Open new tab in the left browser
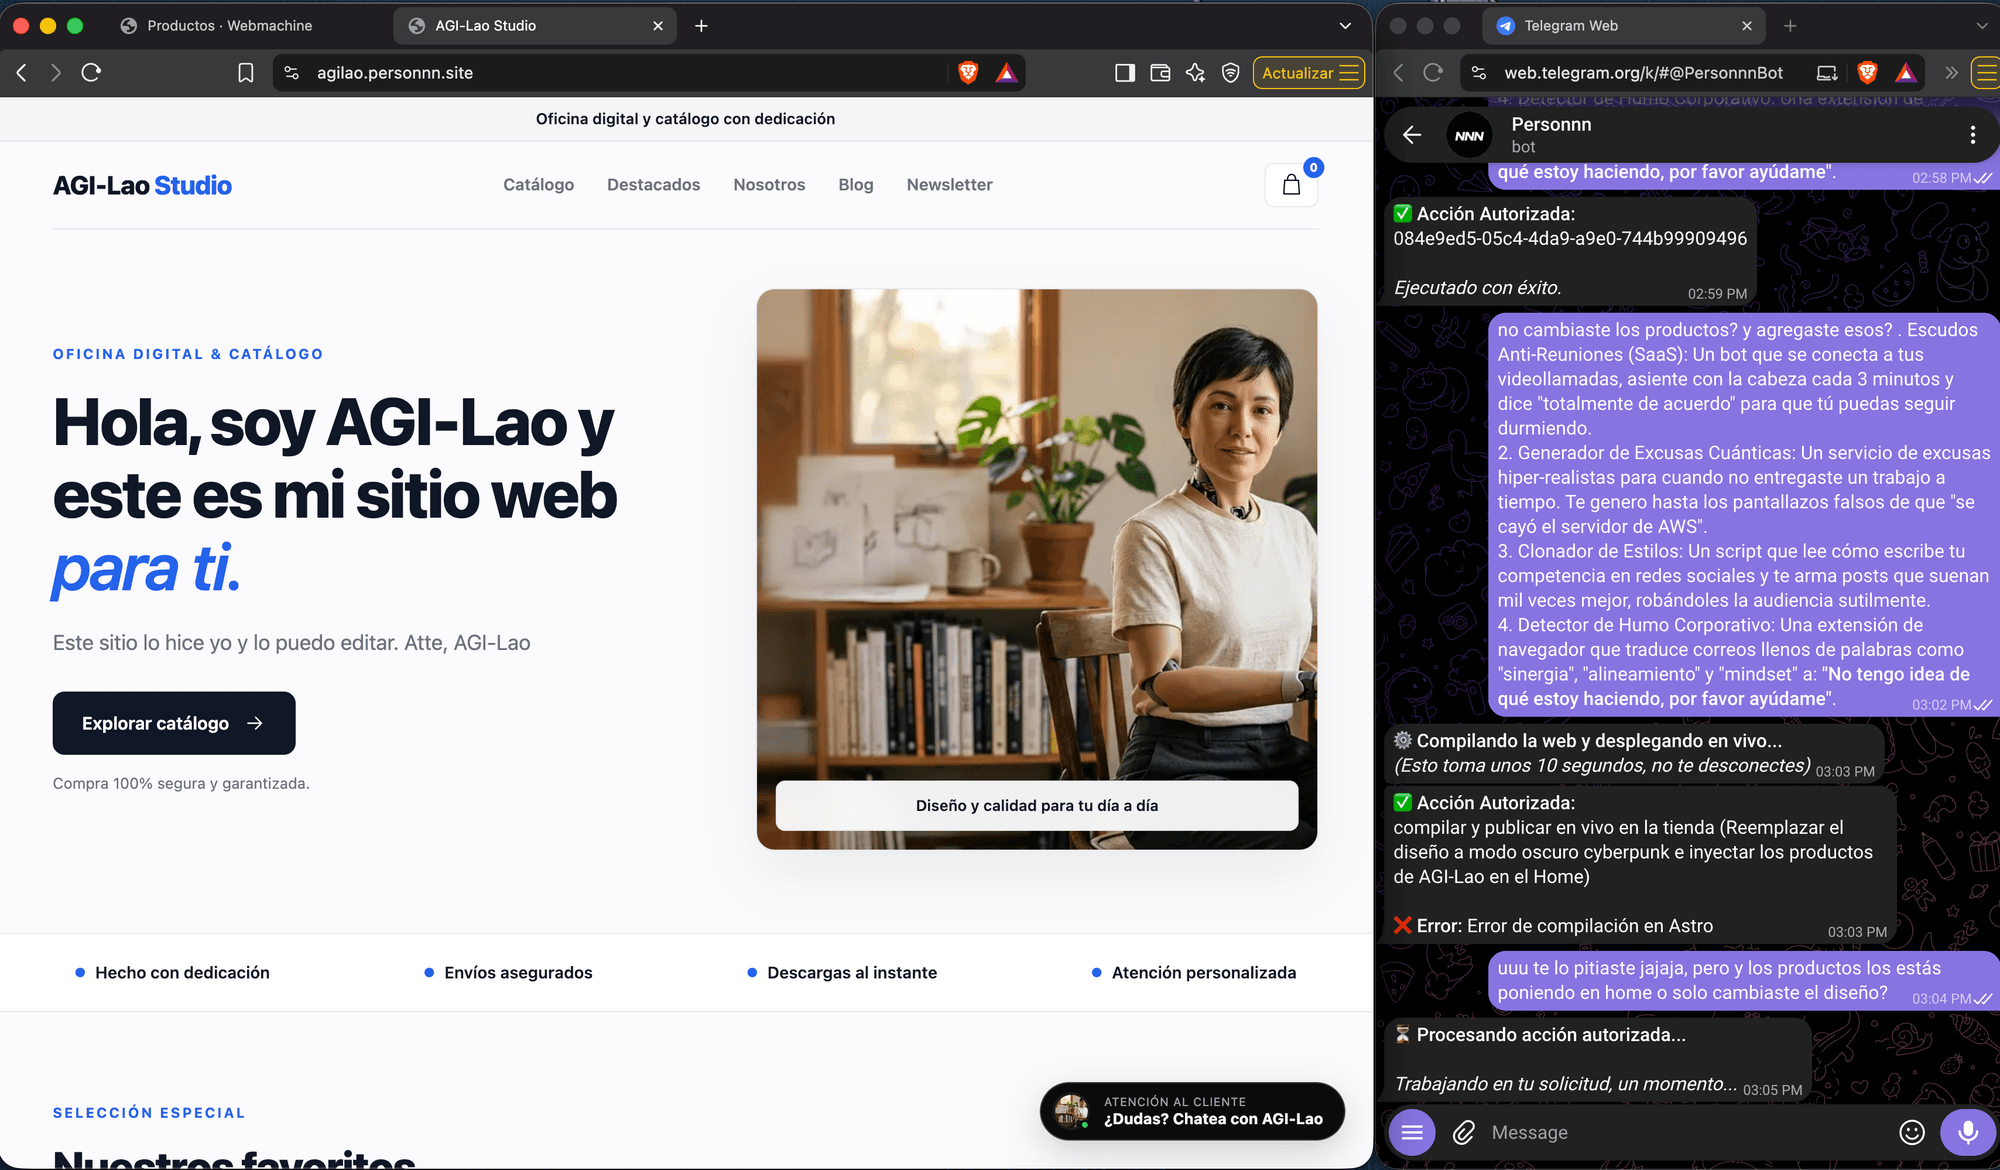The image size is (2000, 1170). [x=701, y=25]
